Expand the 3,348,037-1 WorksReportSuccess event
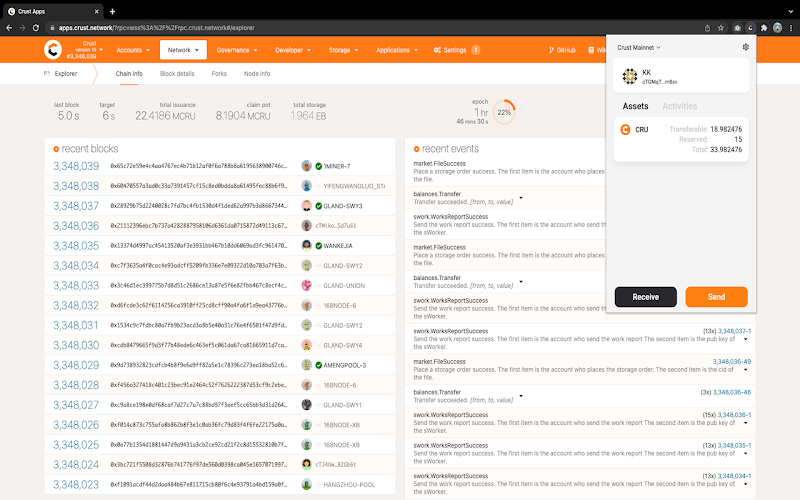 746,339
